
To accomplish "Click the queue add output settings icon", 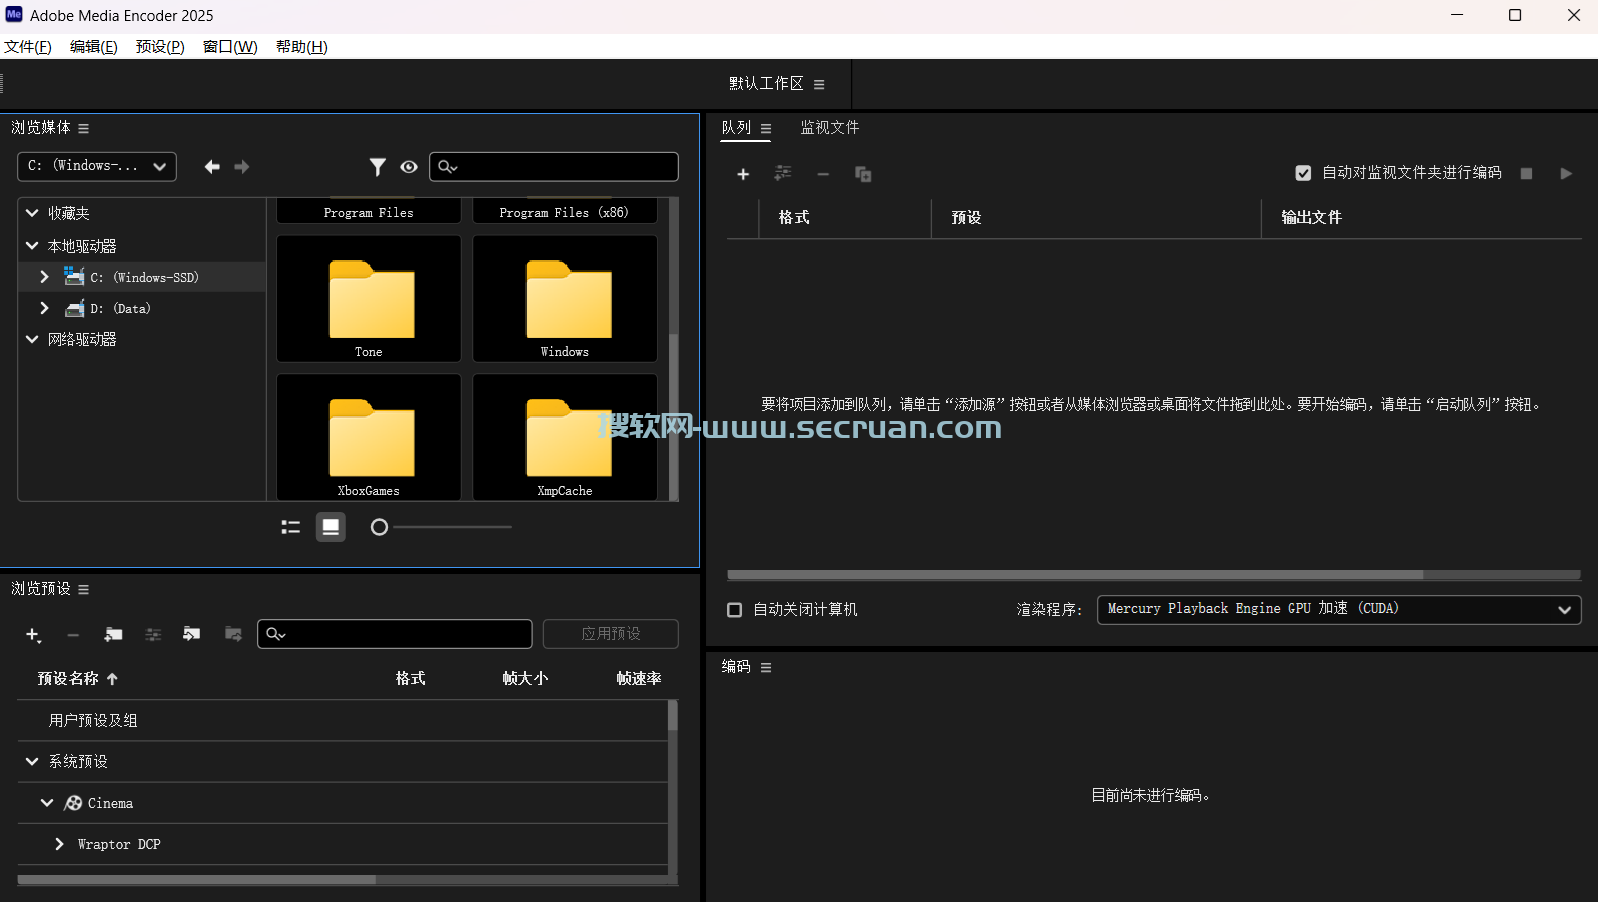I will [x=783, y=174].
